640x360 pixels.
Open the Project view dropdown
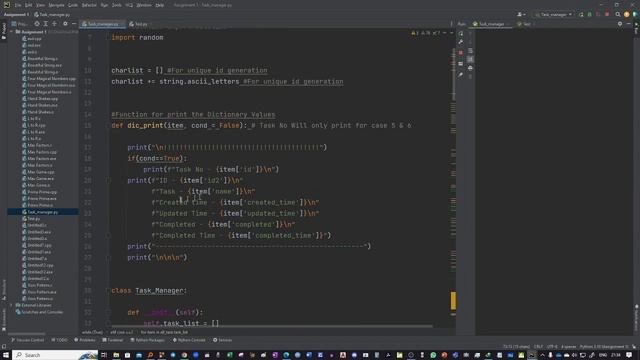[x=20, y=24]
